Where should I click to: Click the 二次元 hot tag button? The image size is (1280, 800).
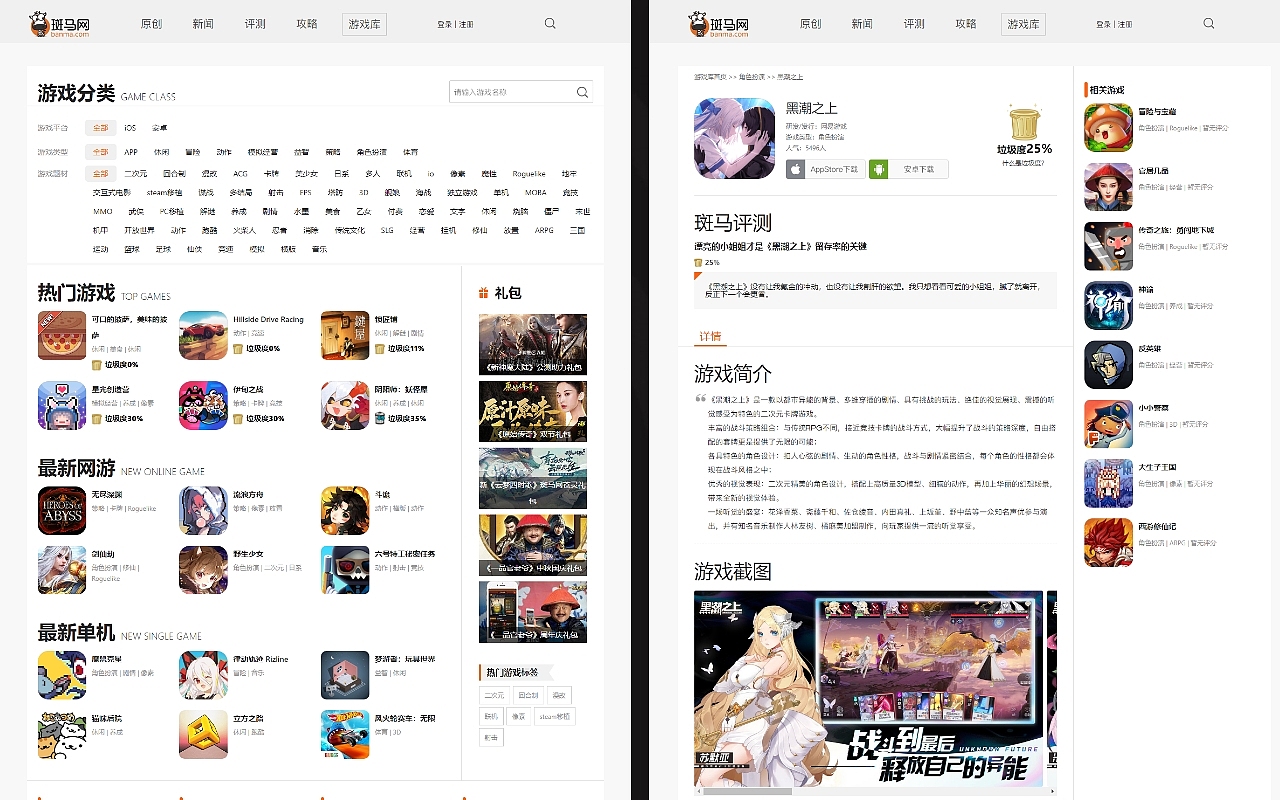(x=494, y=695)
